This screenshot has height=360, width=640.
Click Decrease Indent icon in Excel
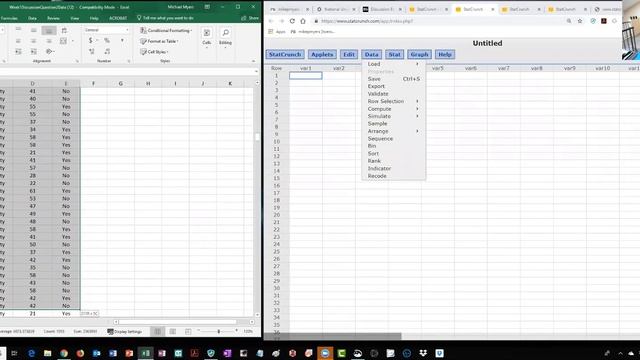tap(18, 51)
